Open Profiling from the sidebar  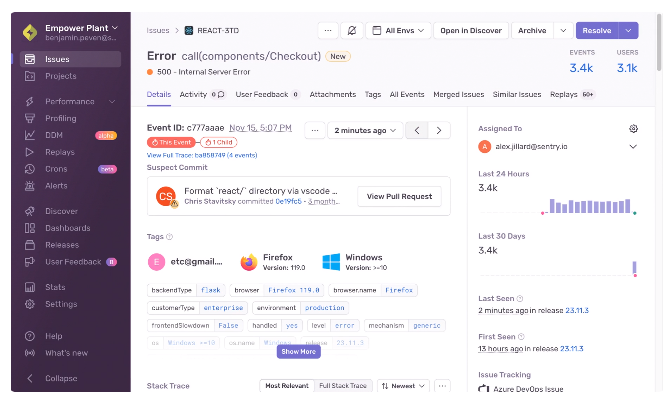[61, 118]
